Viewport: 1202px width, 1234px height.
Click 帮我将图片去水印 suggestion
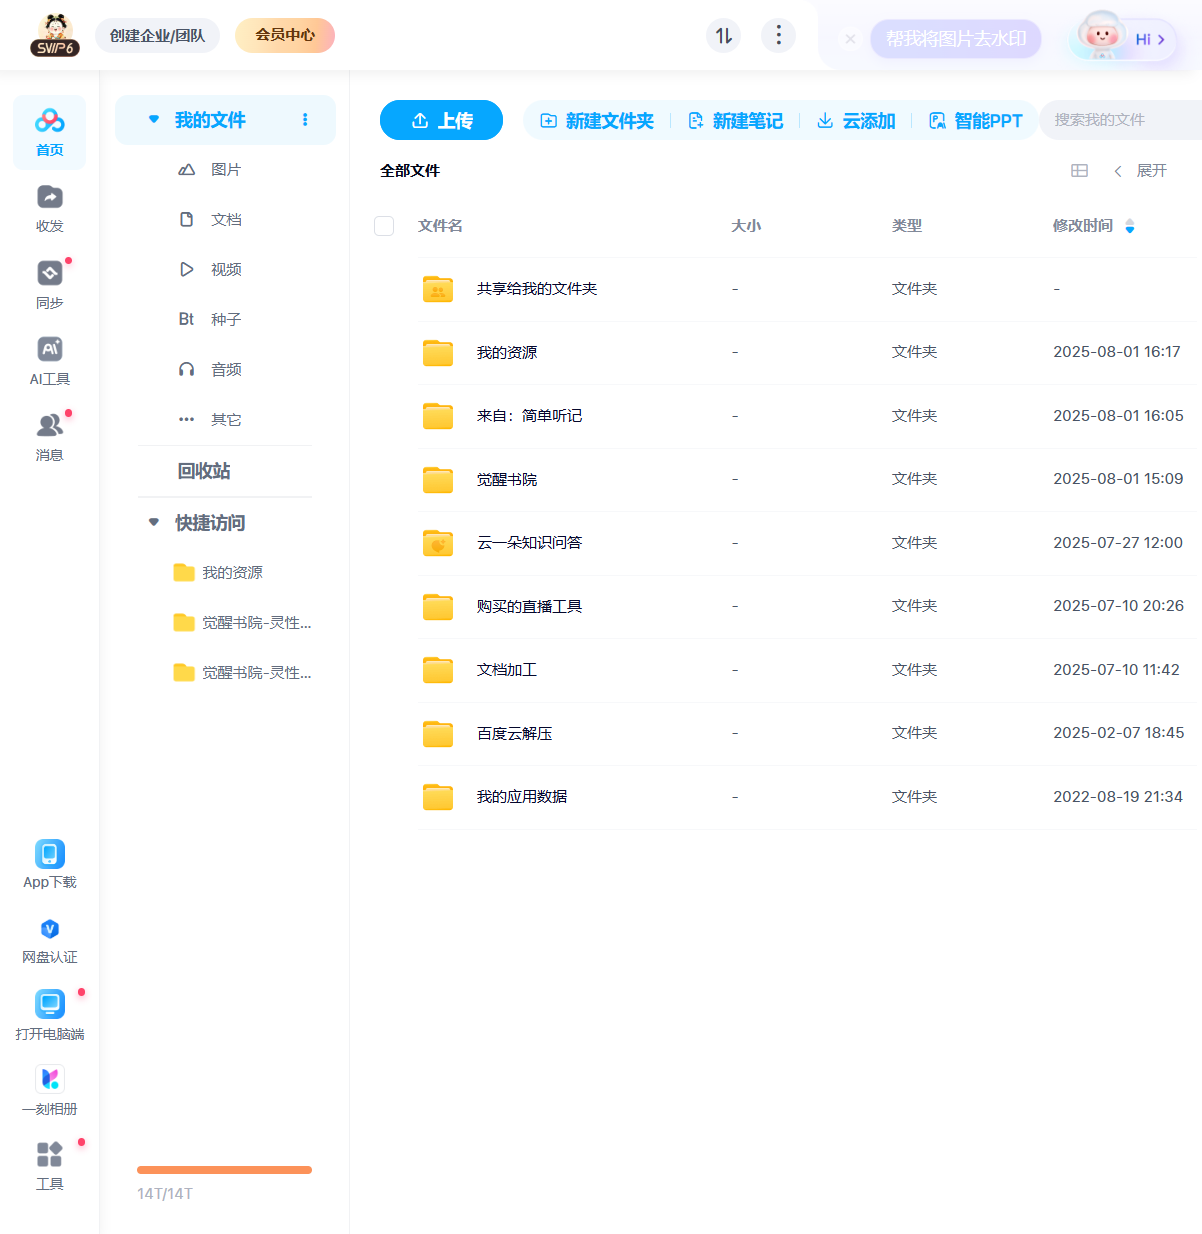coord(956,39)
